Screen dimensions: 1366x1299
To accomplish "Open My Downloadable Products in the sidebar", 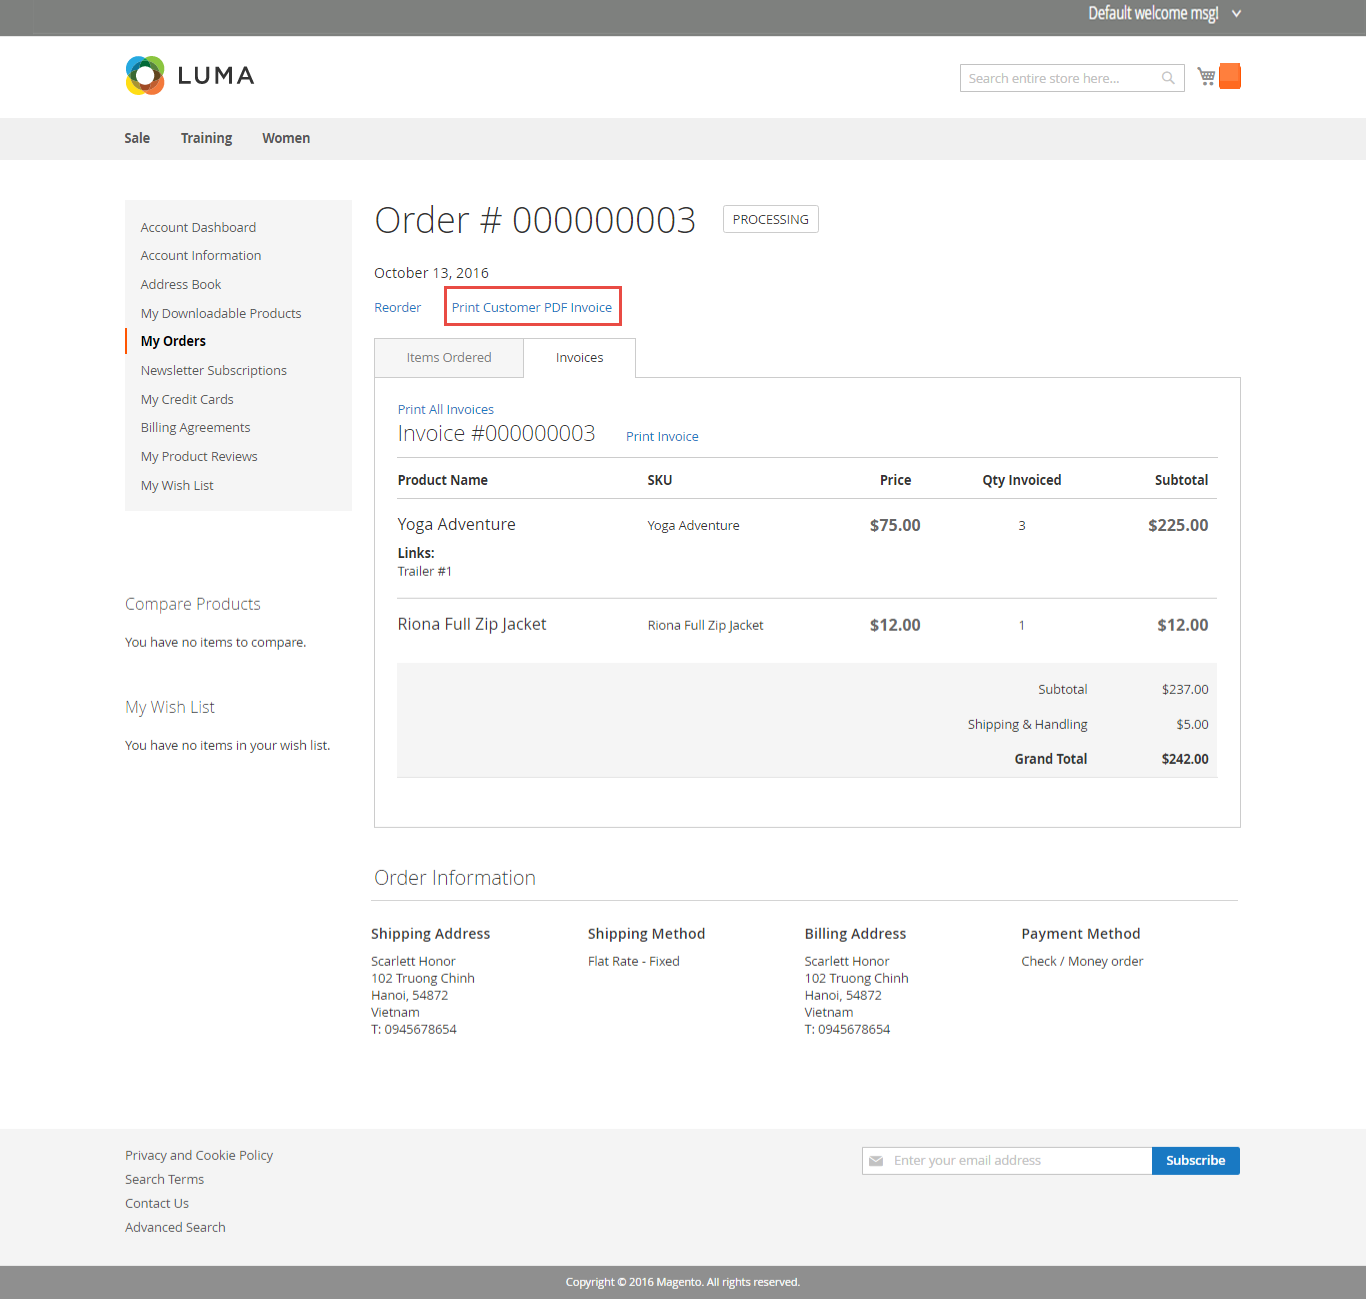I will pos(220,313).
